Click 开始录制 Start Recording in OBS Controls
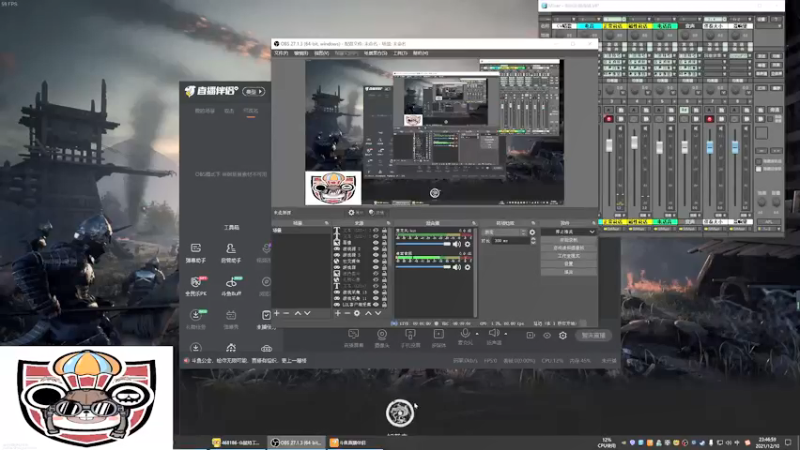The height and width of the screenshot is (450, 800). [x=568, y=240]
